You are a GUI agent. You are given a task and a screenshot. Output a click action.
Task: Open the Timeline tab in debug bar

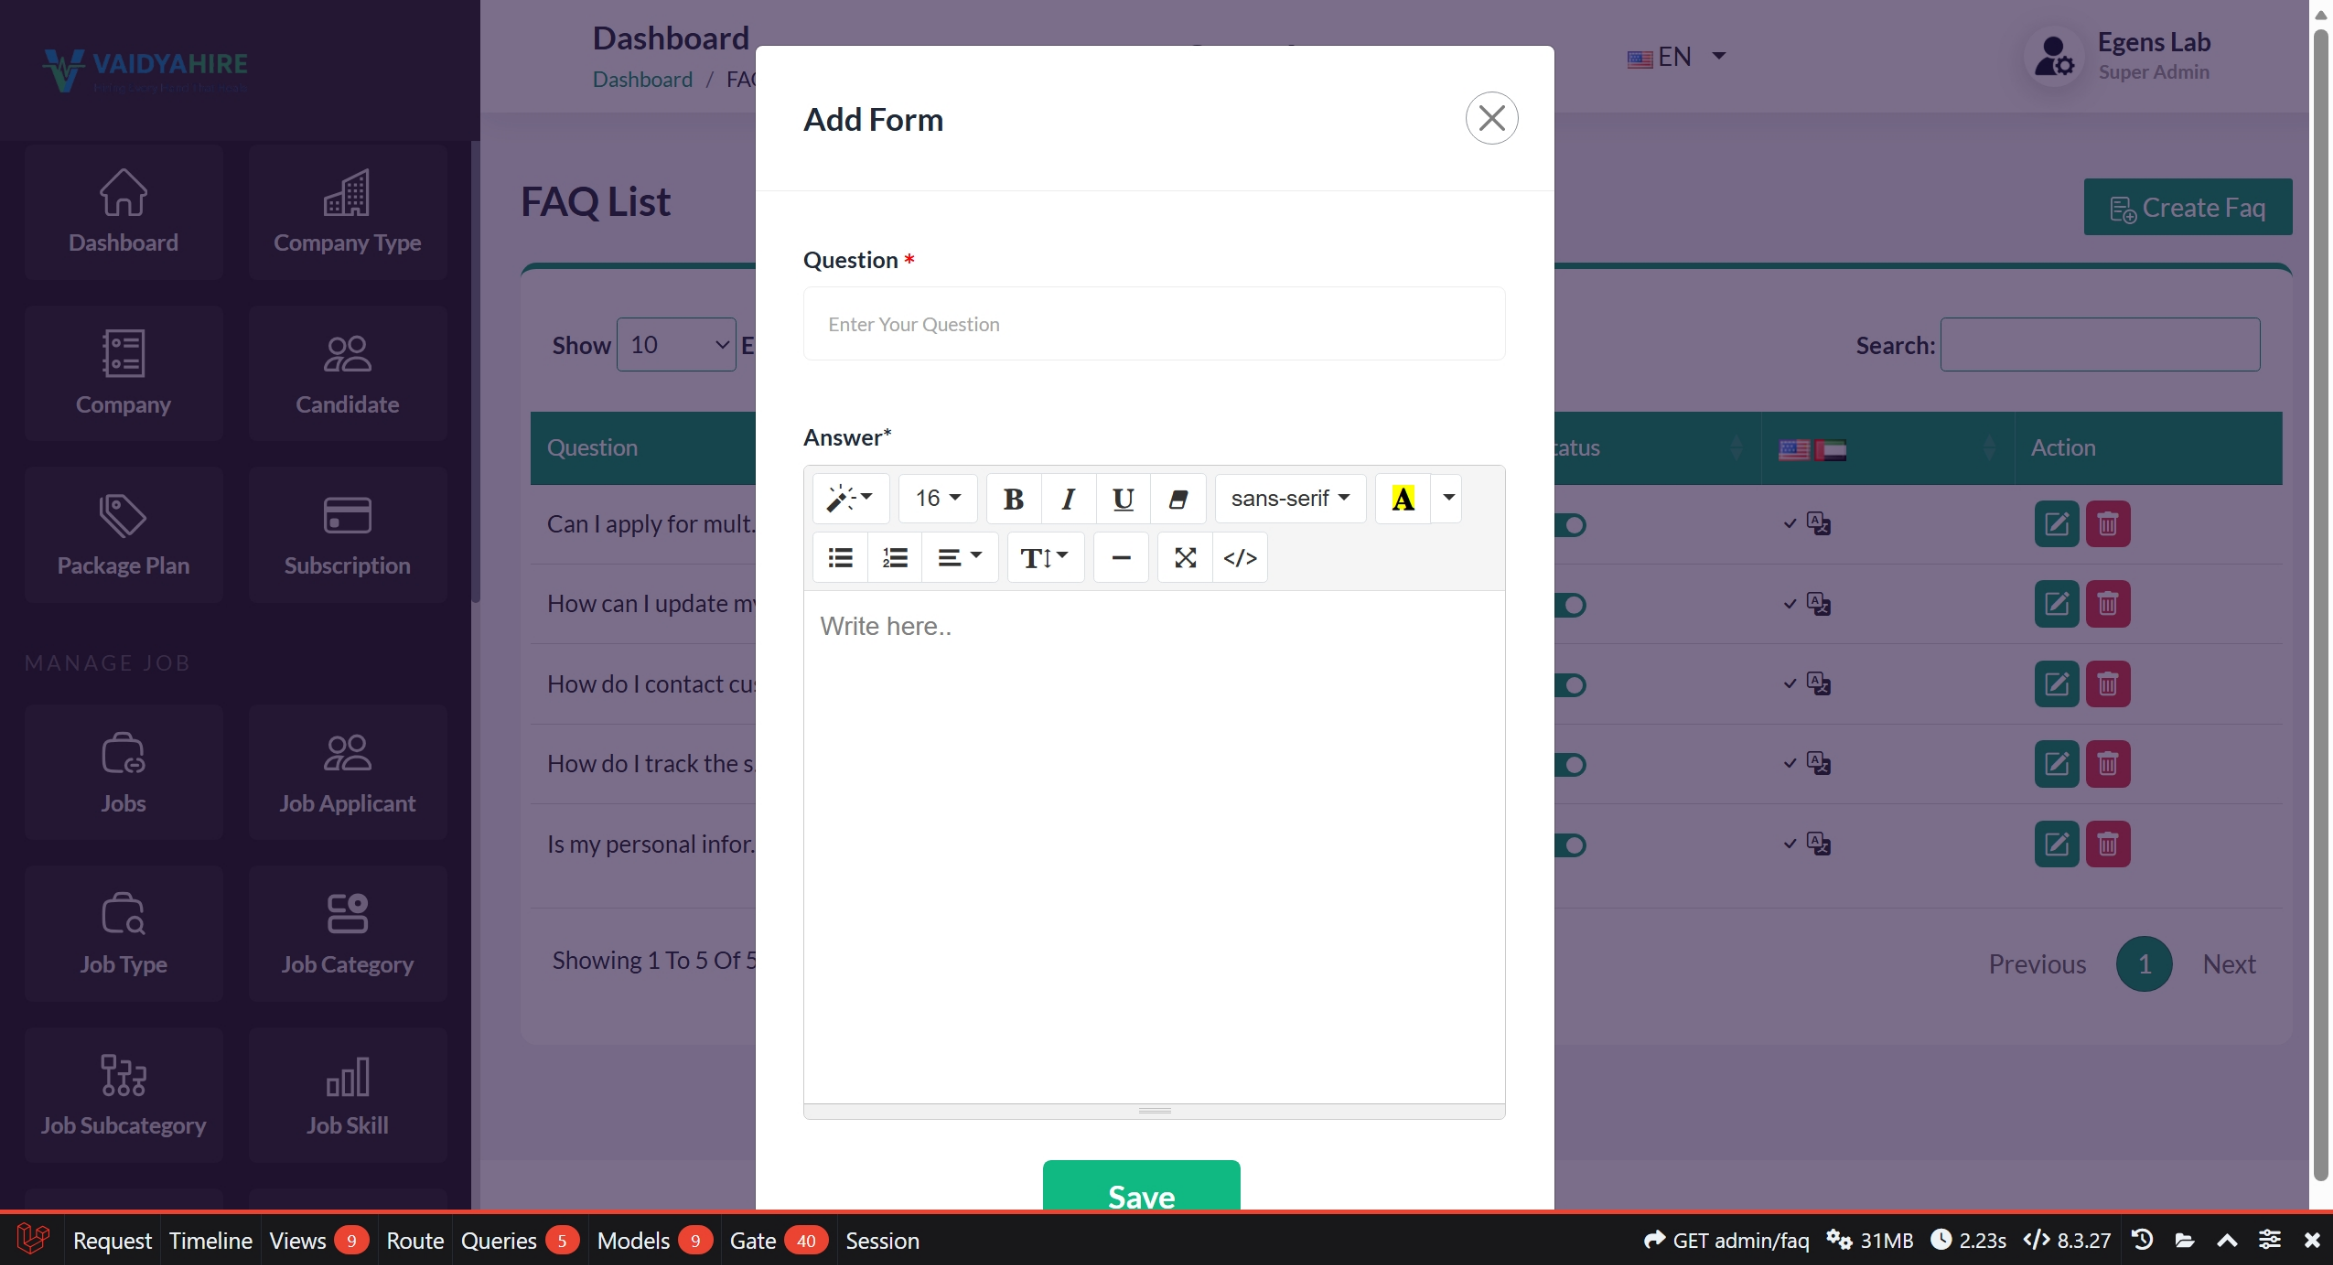click(210, 1240)
